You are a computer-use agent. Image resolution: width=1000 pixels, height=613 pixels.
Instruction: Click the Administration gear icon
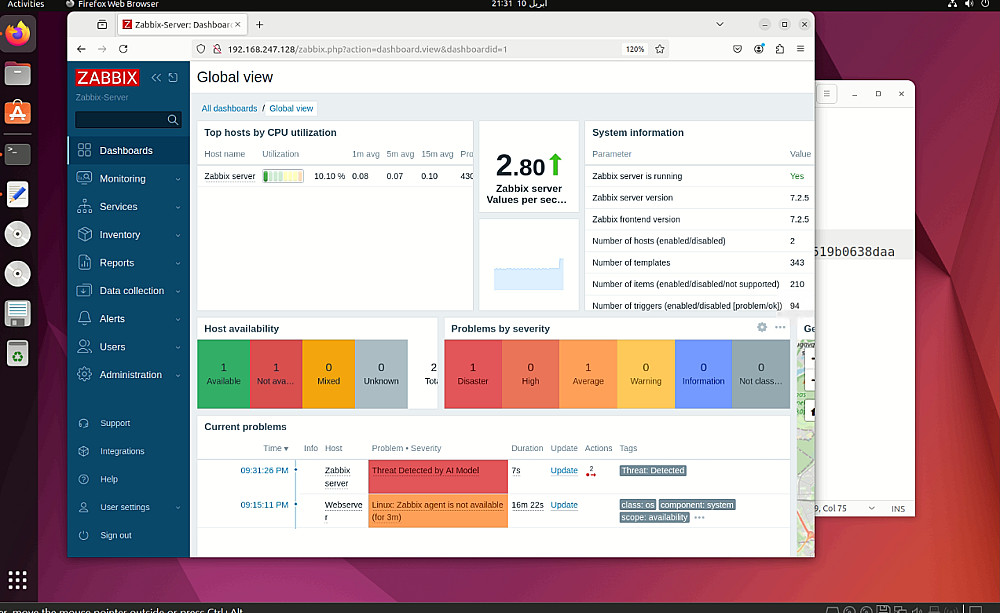pyautogui.click(x=84, y=374)
